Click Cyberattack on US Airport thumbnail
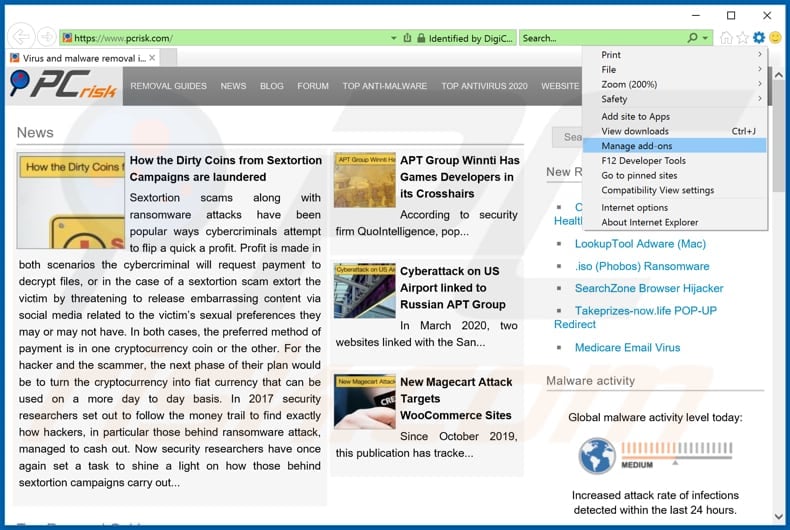The width and height of the screenshot is (790, 530). point(365,291)
